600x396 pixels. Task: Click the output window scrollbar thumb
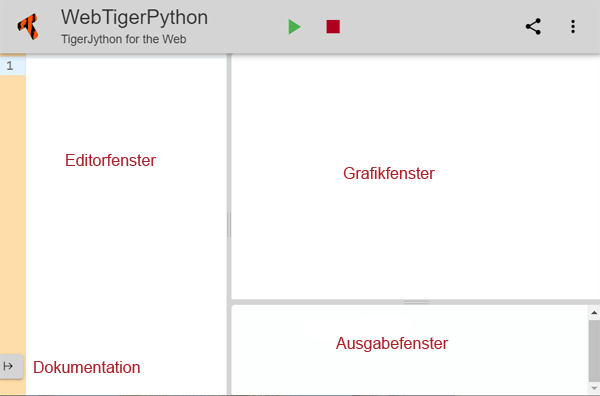[594, 351]
